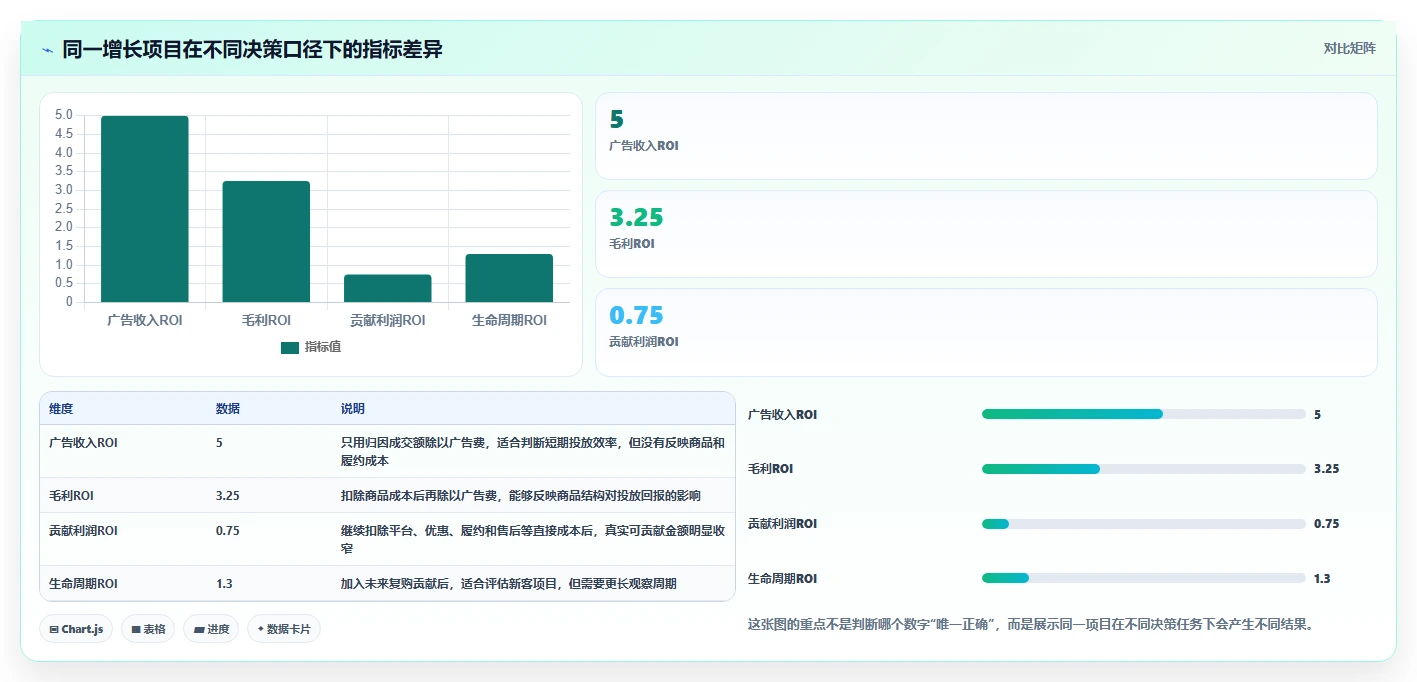1417x682 pixels.
Task: Click the table data value 3.25
Action: click(x=228, y=495)
